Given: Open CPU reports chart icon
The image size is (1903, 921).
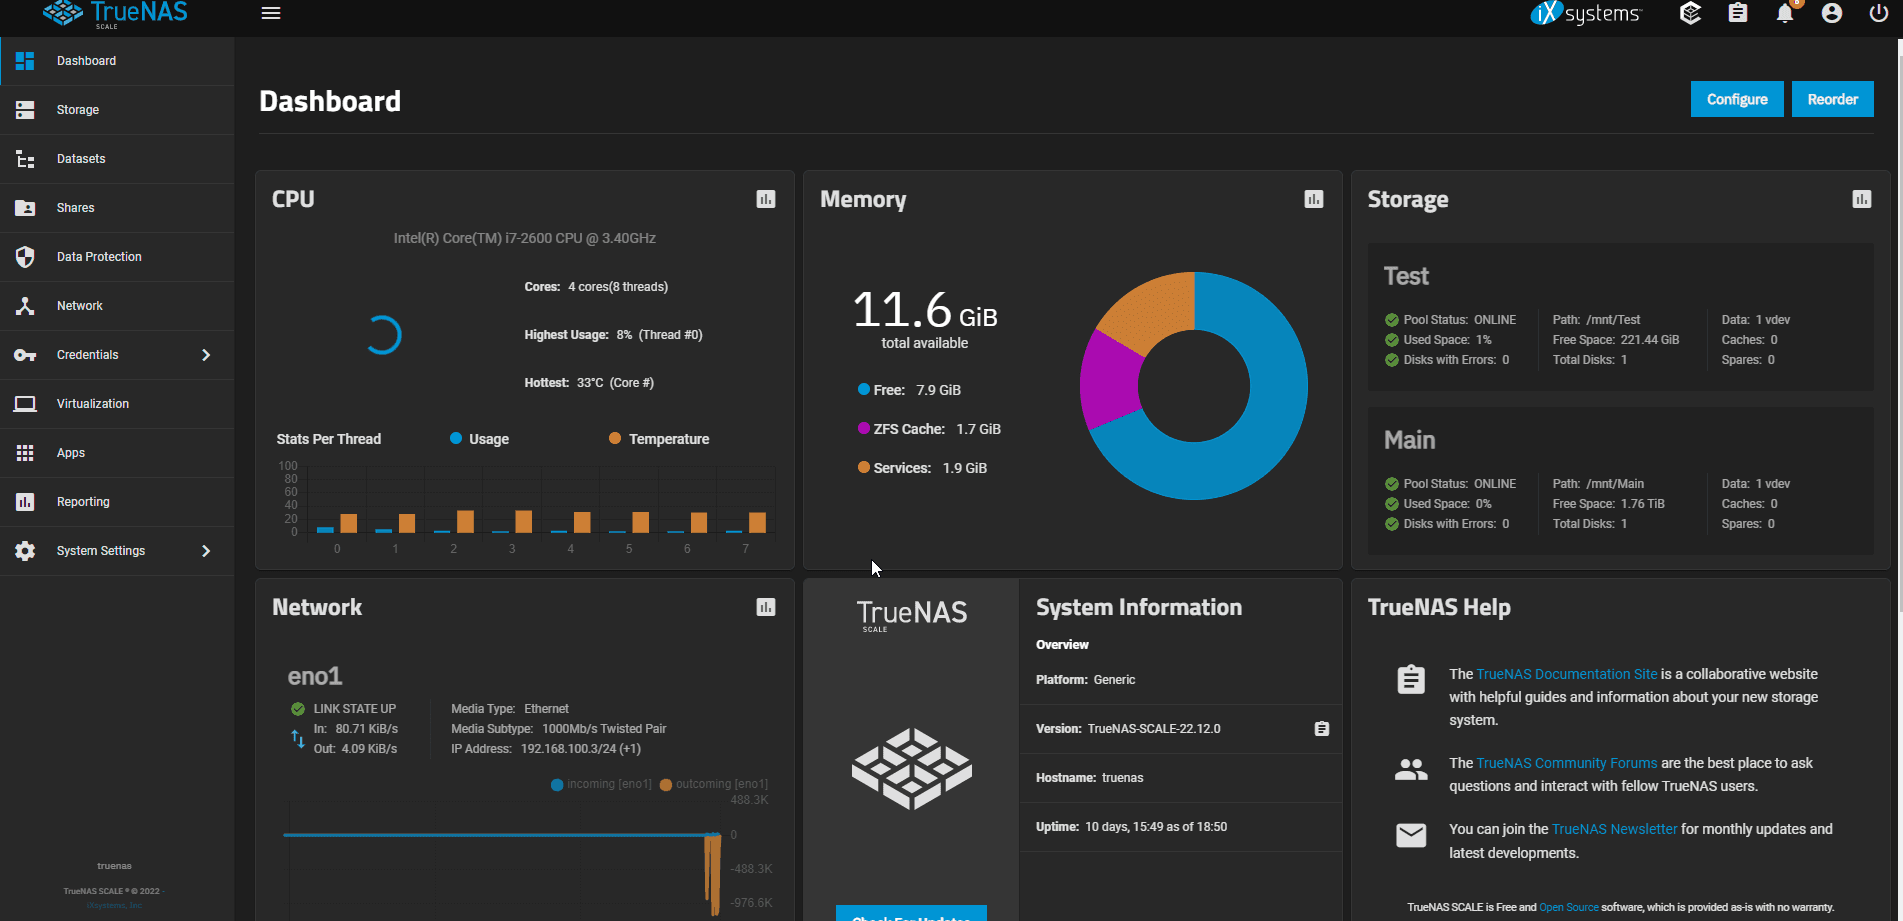Looking at the screenshot, I should [766, 199].
